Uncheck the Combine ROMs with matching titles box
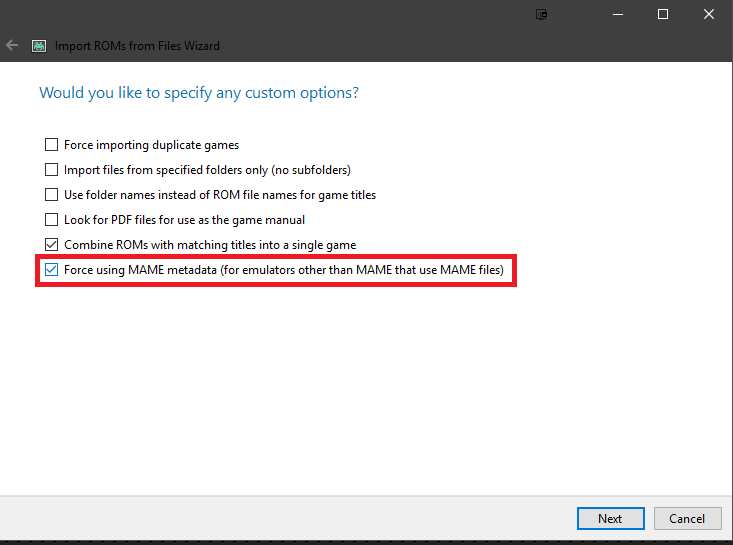Viewport: 733px width, 545px height. coord(51,244)
